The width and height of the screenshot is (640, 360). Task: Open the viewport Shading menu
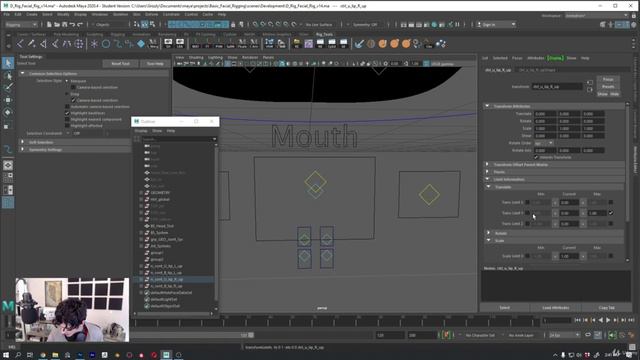(196, 58)
